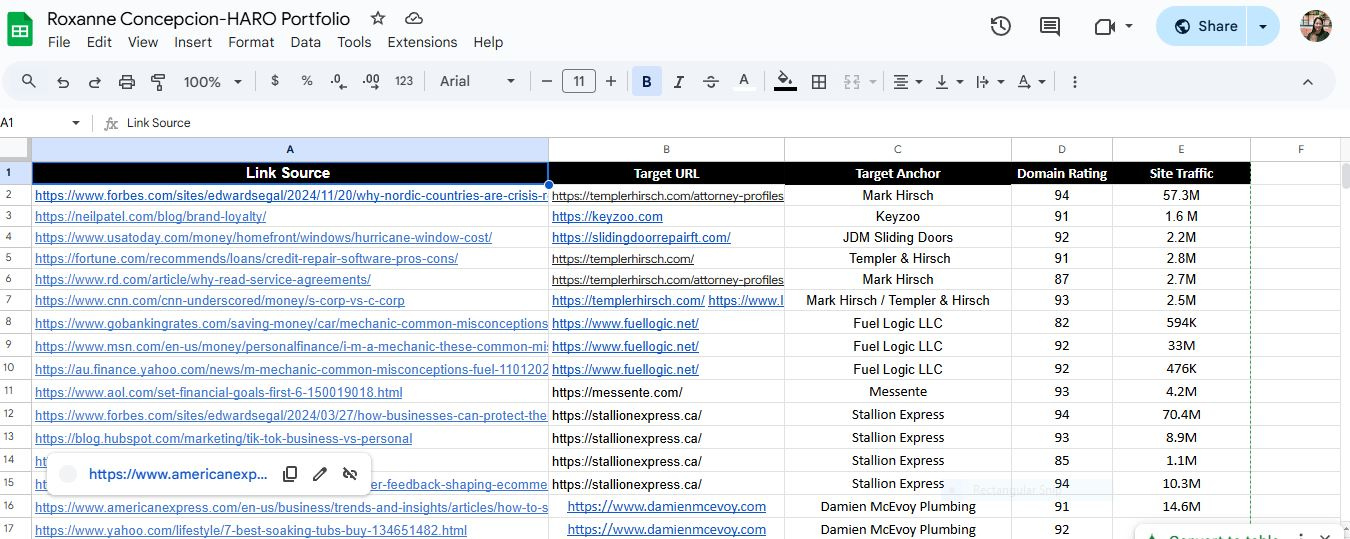
Task: Edit link using the pencil icon
Action: tap(320, 474)
